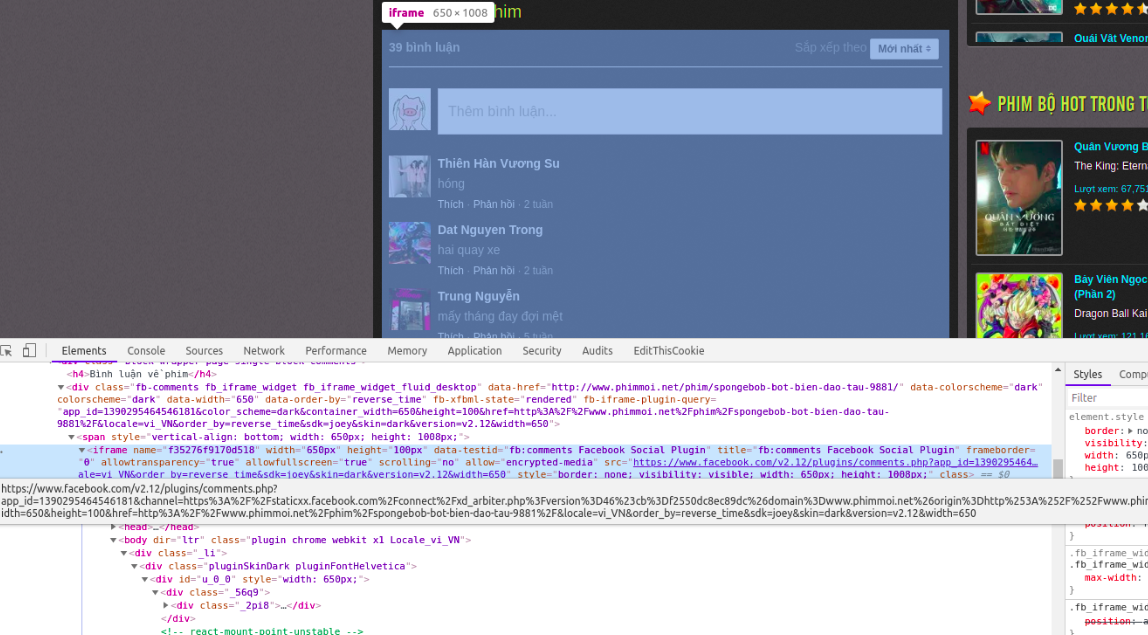Switch to the Application tab
This screenshot has height=635, width=1148.
pyautogui.click(x=474, y=351)
